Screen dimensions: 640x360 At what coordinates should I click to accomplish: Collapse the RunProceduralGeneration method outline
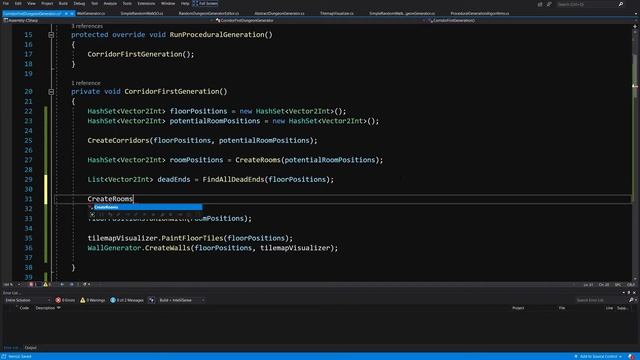(51, 35)
